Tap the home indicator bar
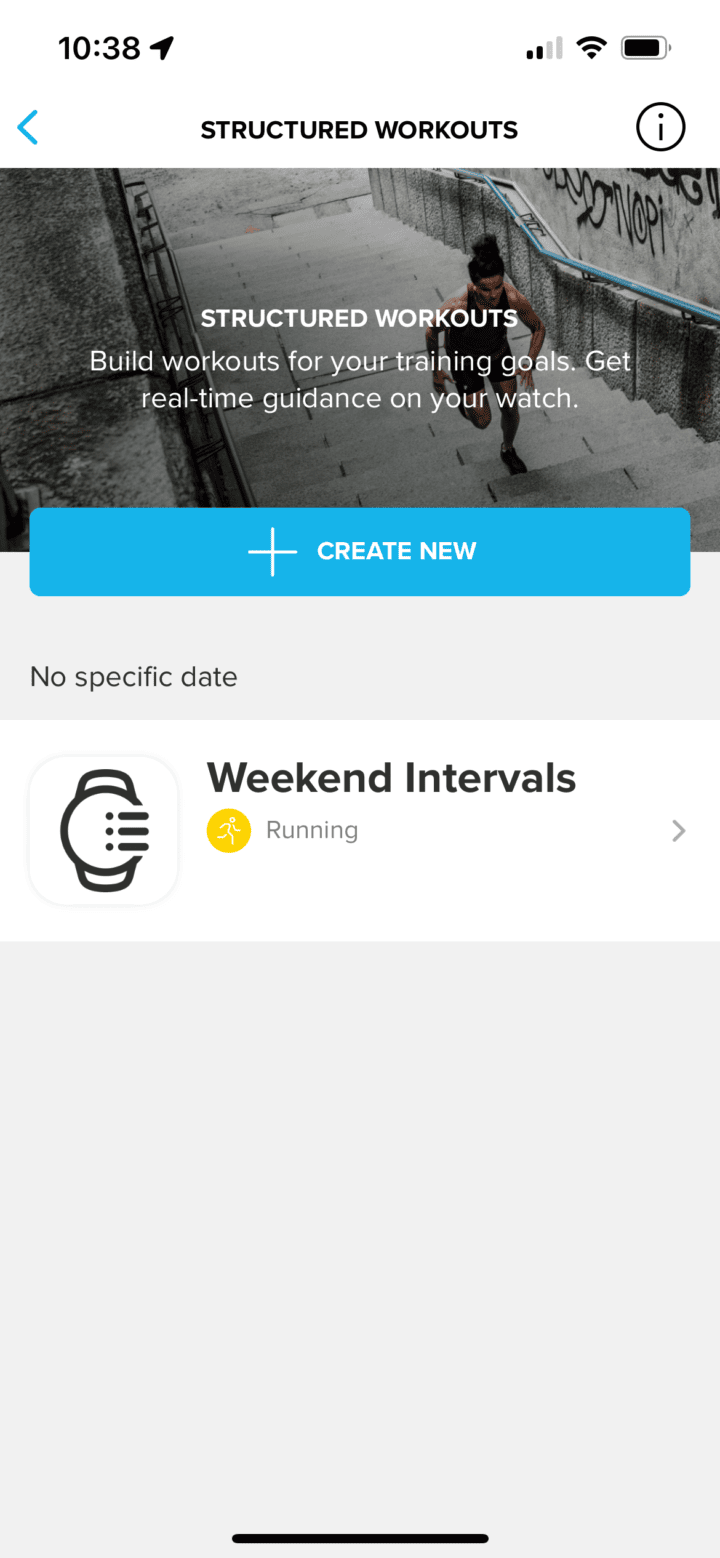720x1558 pixels. (x=360, y=1538)
